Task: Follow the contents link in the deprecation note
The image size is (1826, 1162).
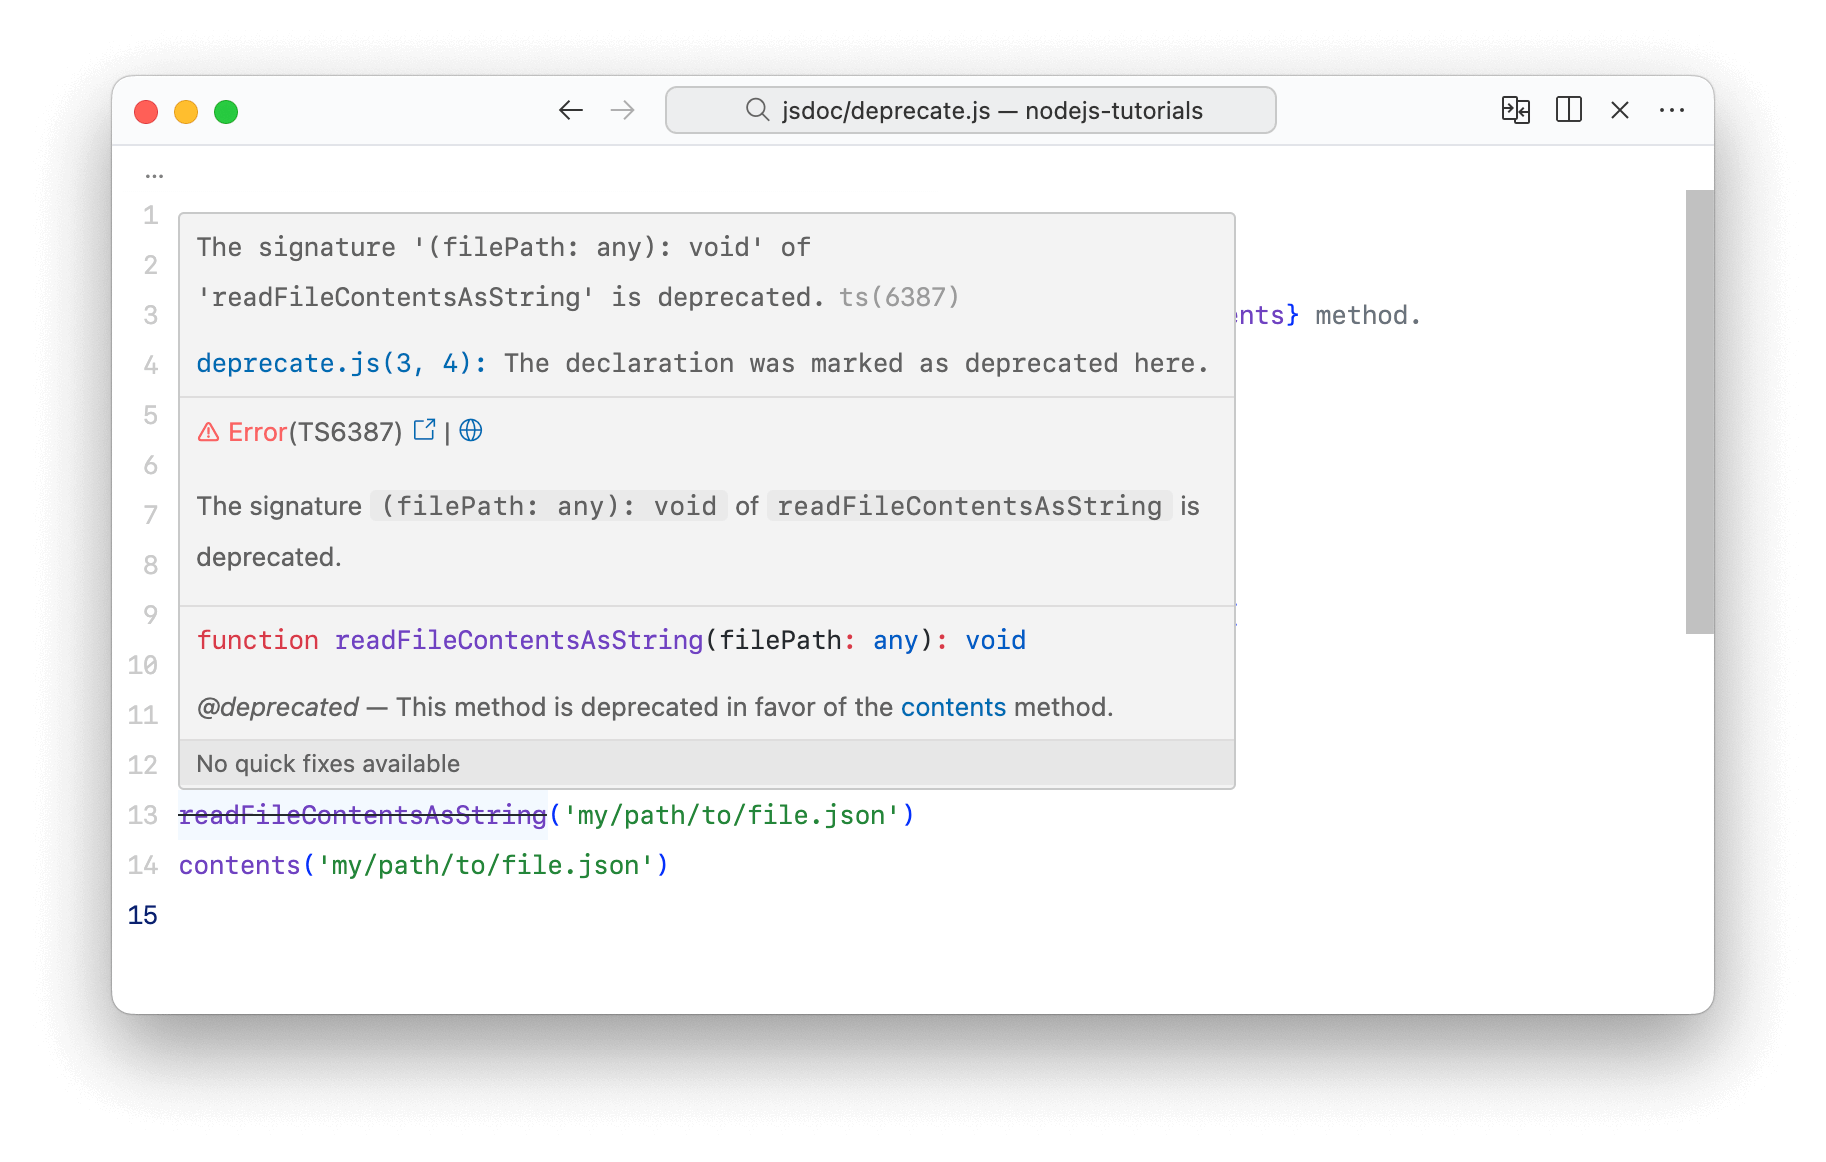Action: [952, 707]
